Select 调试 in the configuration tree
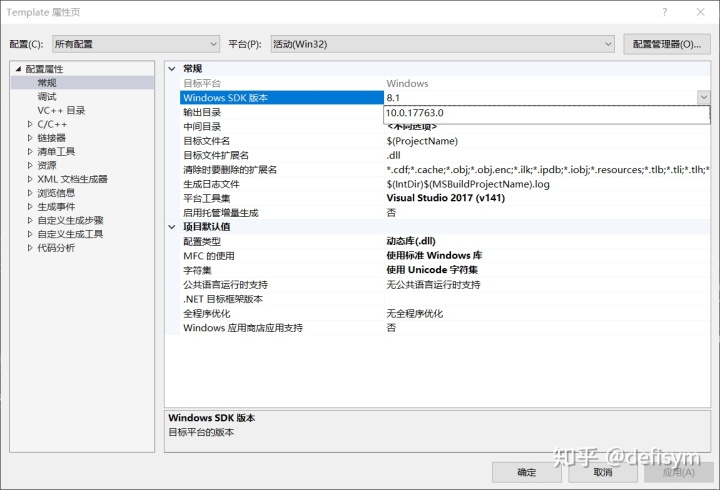This screenshot has width=720, height=490. click(x=47, y=96)
